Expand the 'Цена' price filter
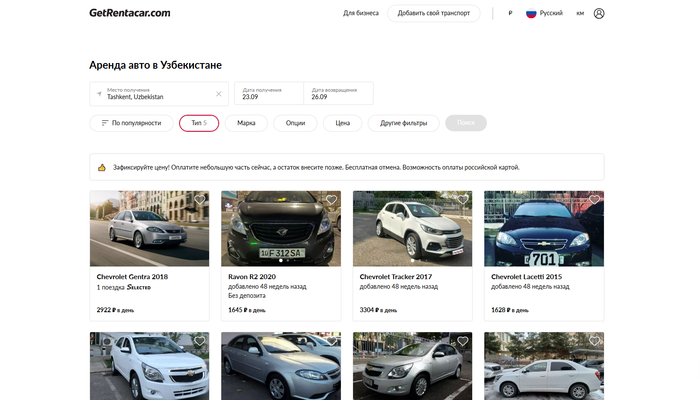 point(343,123)
